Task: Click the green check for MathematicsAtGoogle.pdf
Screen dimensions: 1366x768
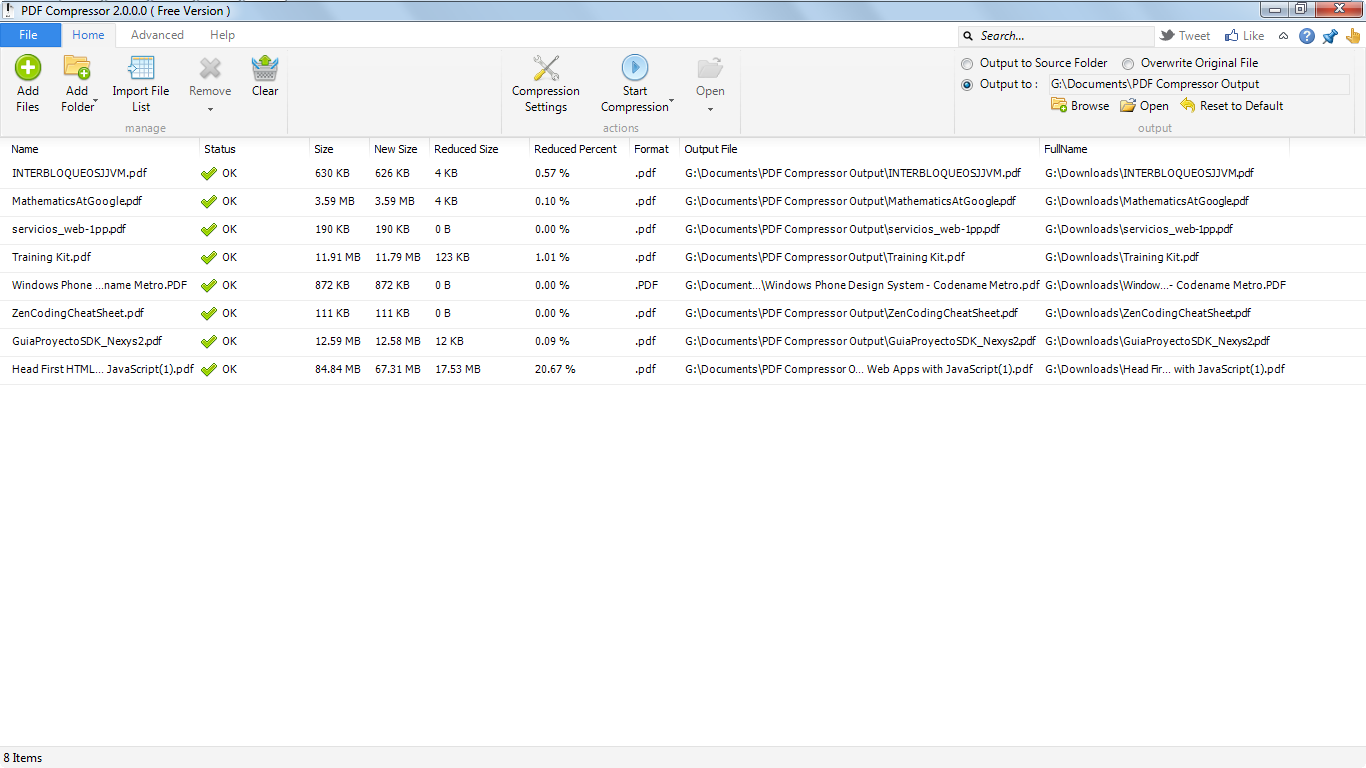Action: (x=209, y=201)
